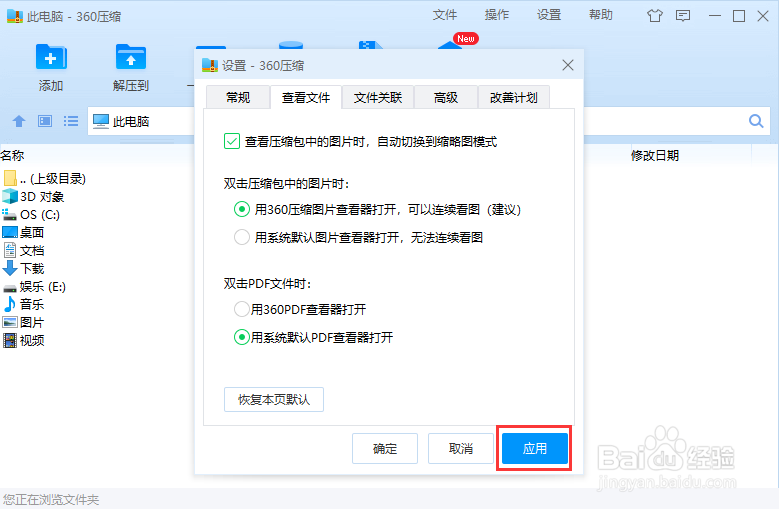The width and height of the screenshot is (779, 509).
Task: Sort by the 修改日期 column header
Action: 655,155
